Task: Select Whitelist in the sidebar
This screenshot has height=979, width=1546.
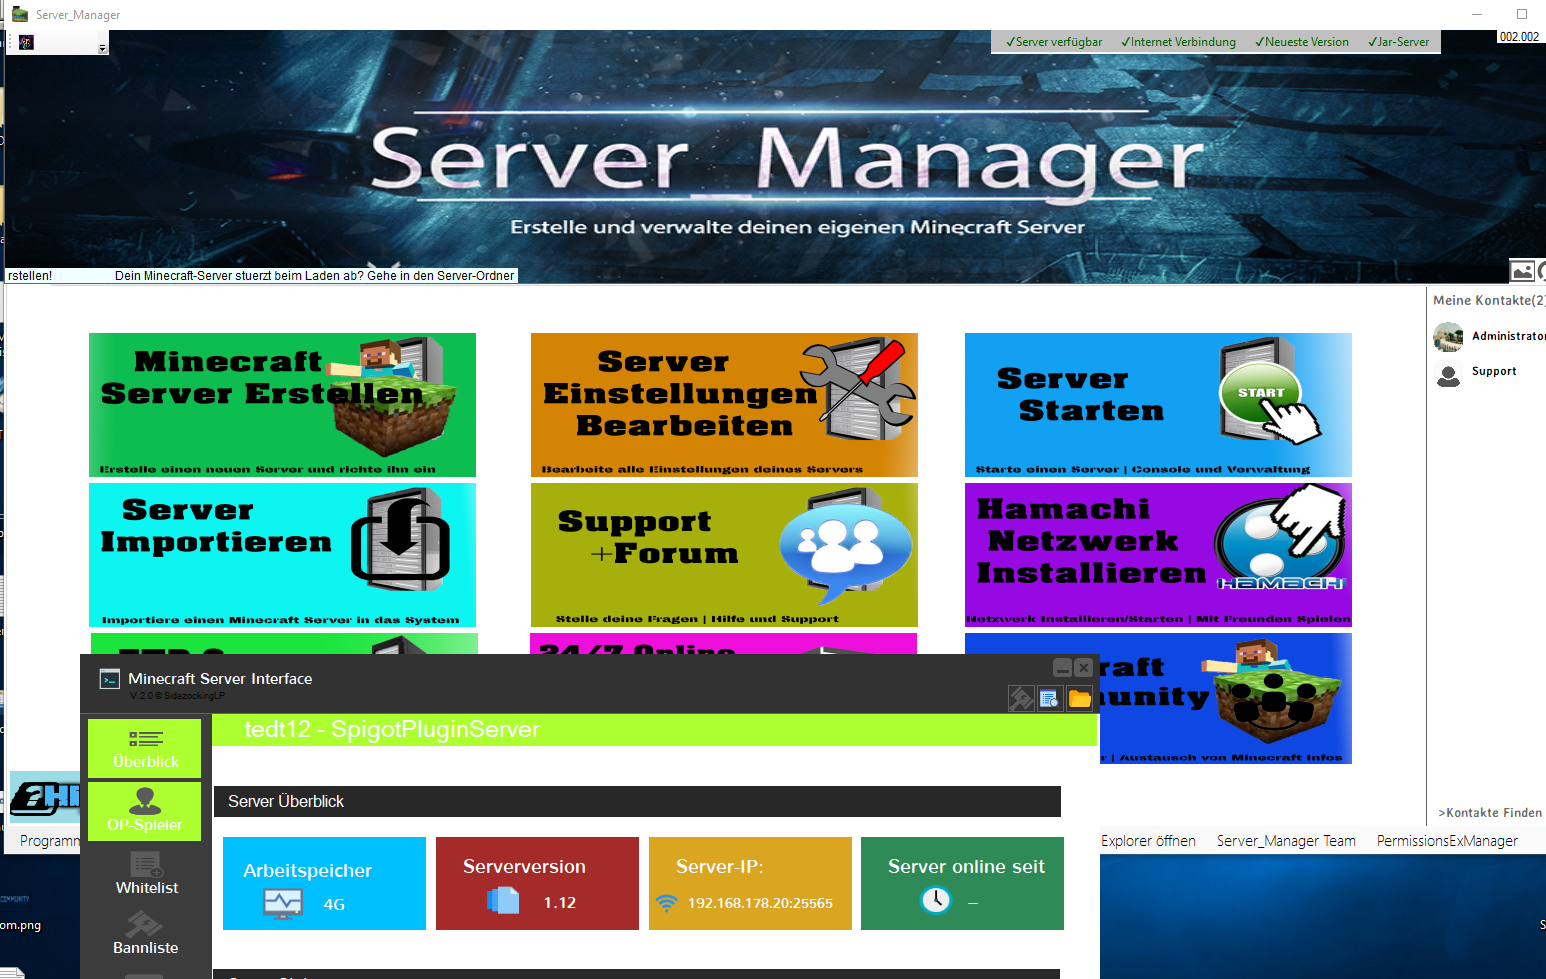Action: [146, 873]
